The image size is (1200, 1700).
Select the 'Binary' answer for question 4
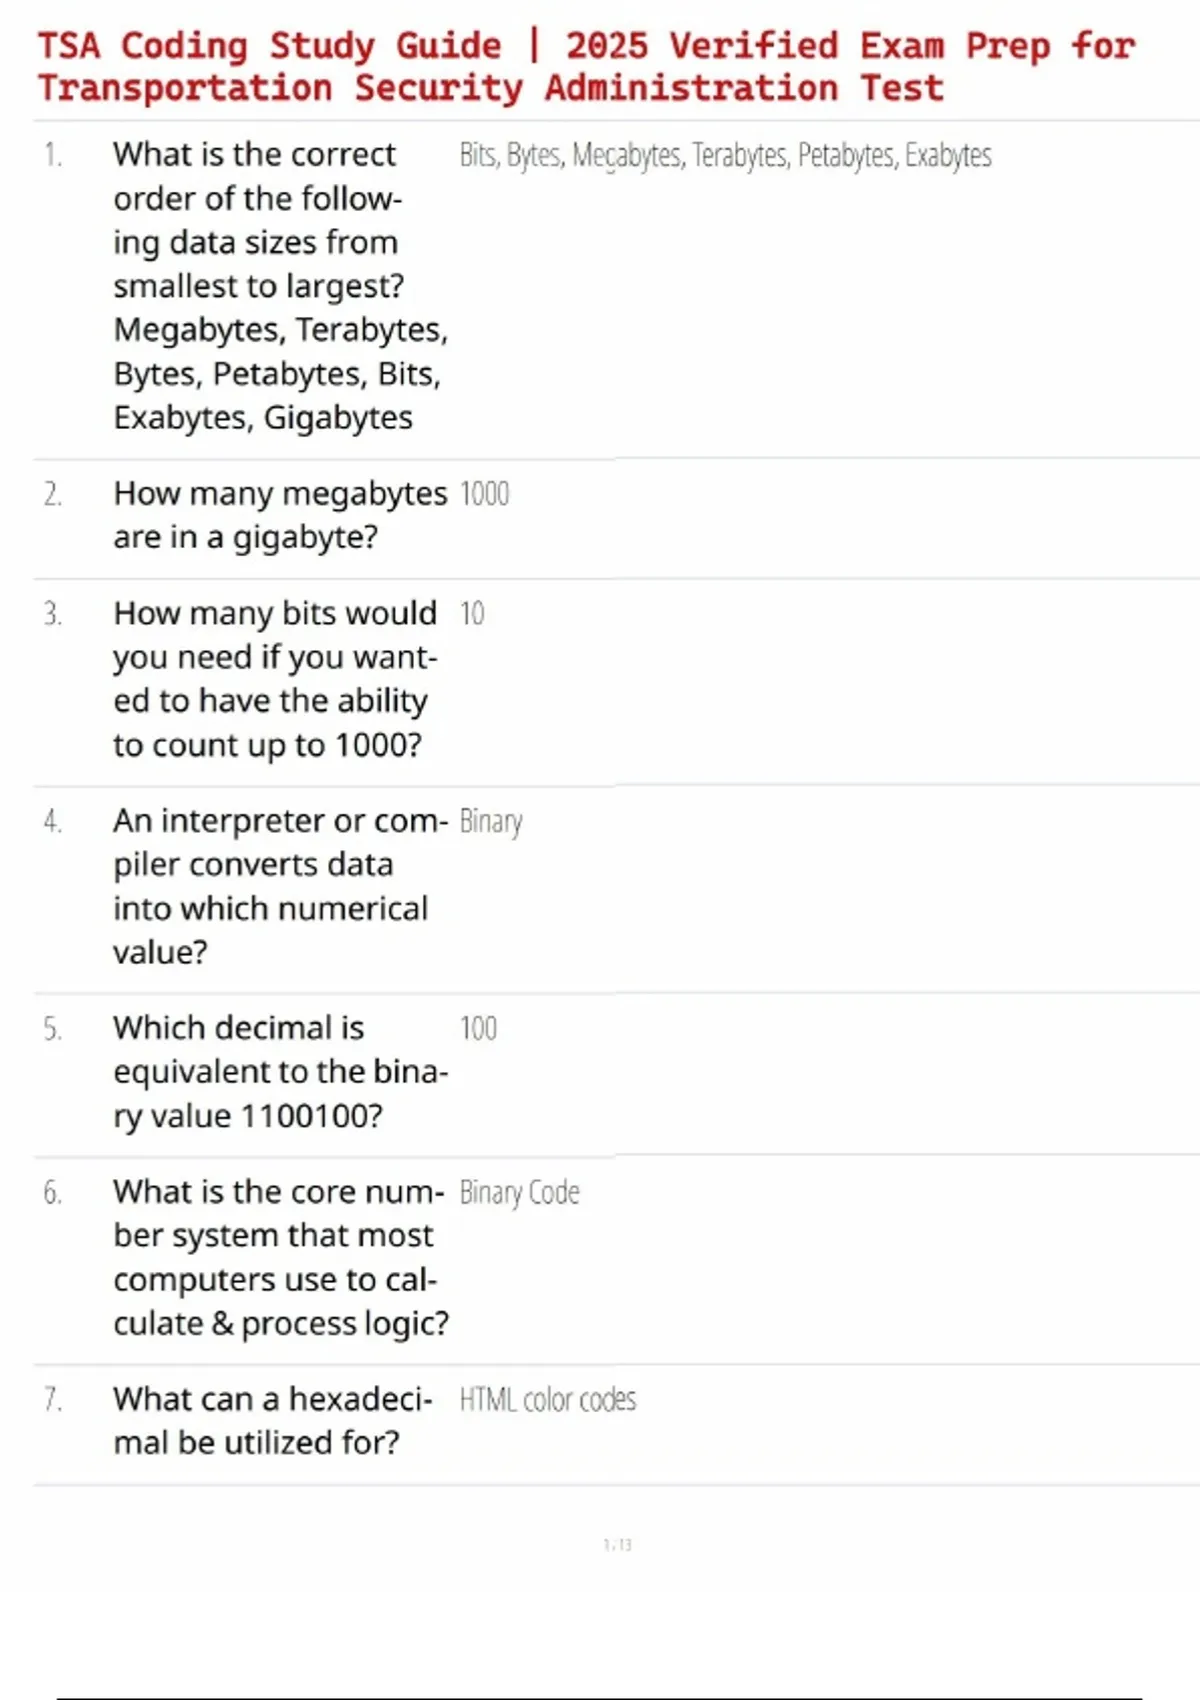coord(491,822)
